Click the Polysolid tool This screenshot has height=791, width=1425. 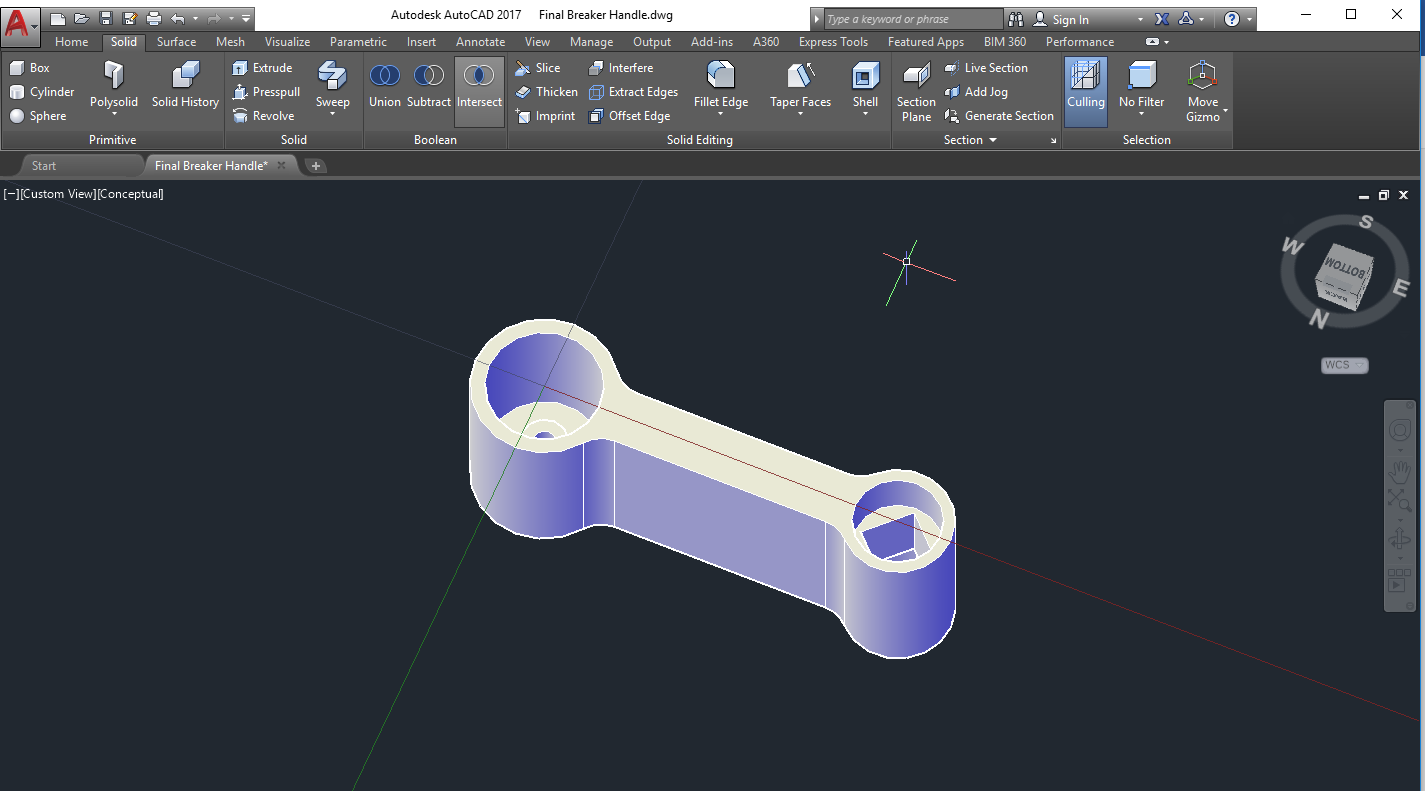114,84
